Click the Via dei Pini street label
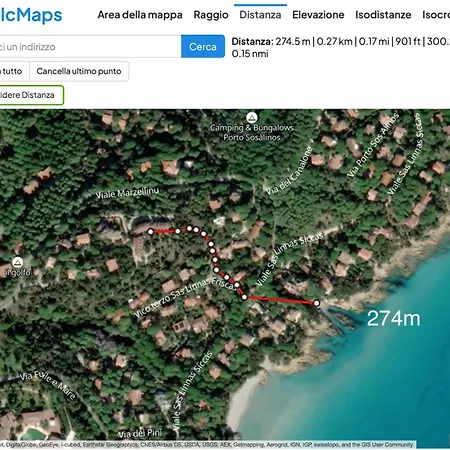Screen dimensions: 450x450 click(x=140, y=434)
